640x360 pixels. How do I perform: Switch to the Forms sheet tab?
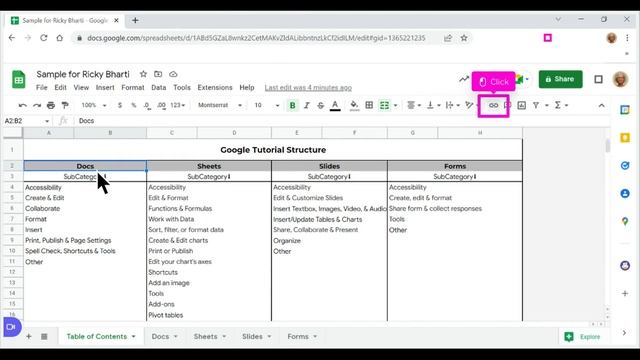[298, 336]
